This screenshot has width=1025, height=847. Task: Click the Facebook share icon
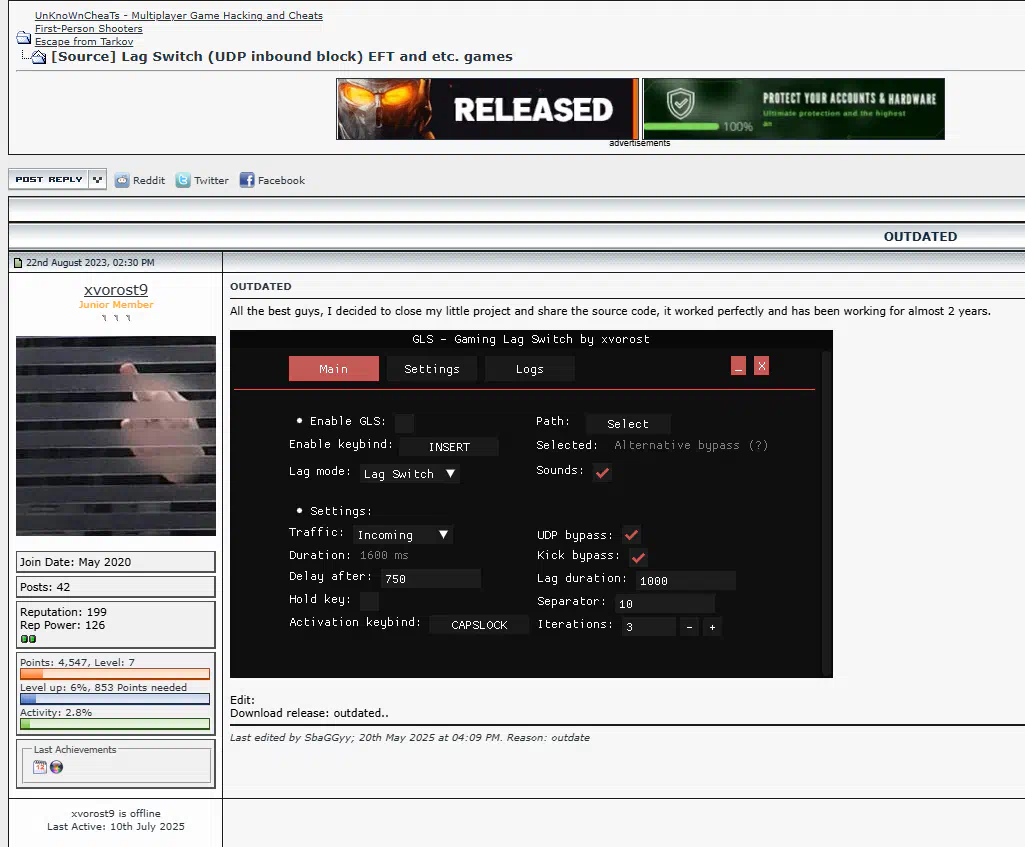(x=246, y=180)
